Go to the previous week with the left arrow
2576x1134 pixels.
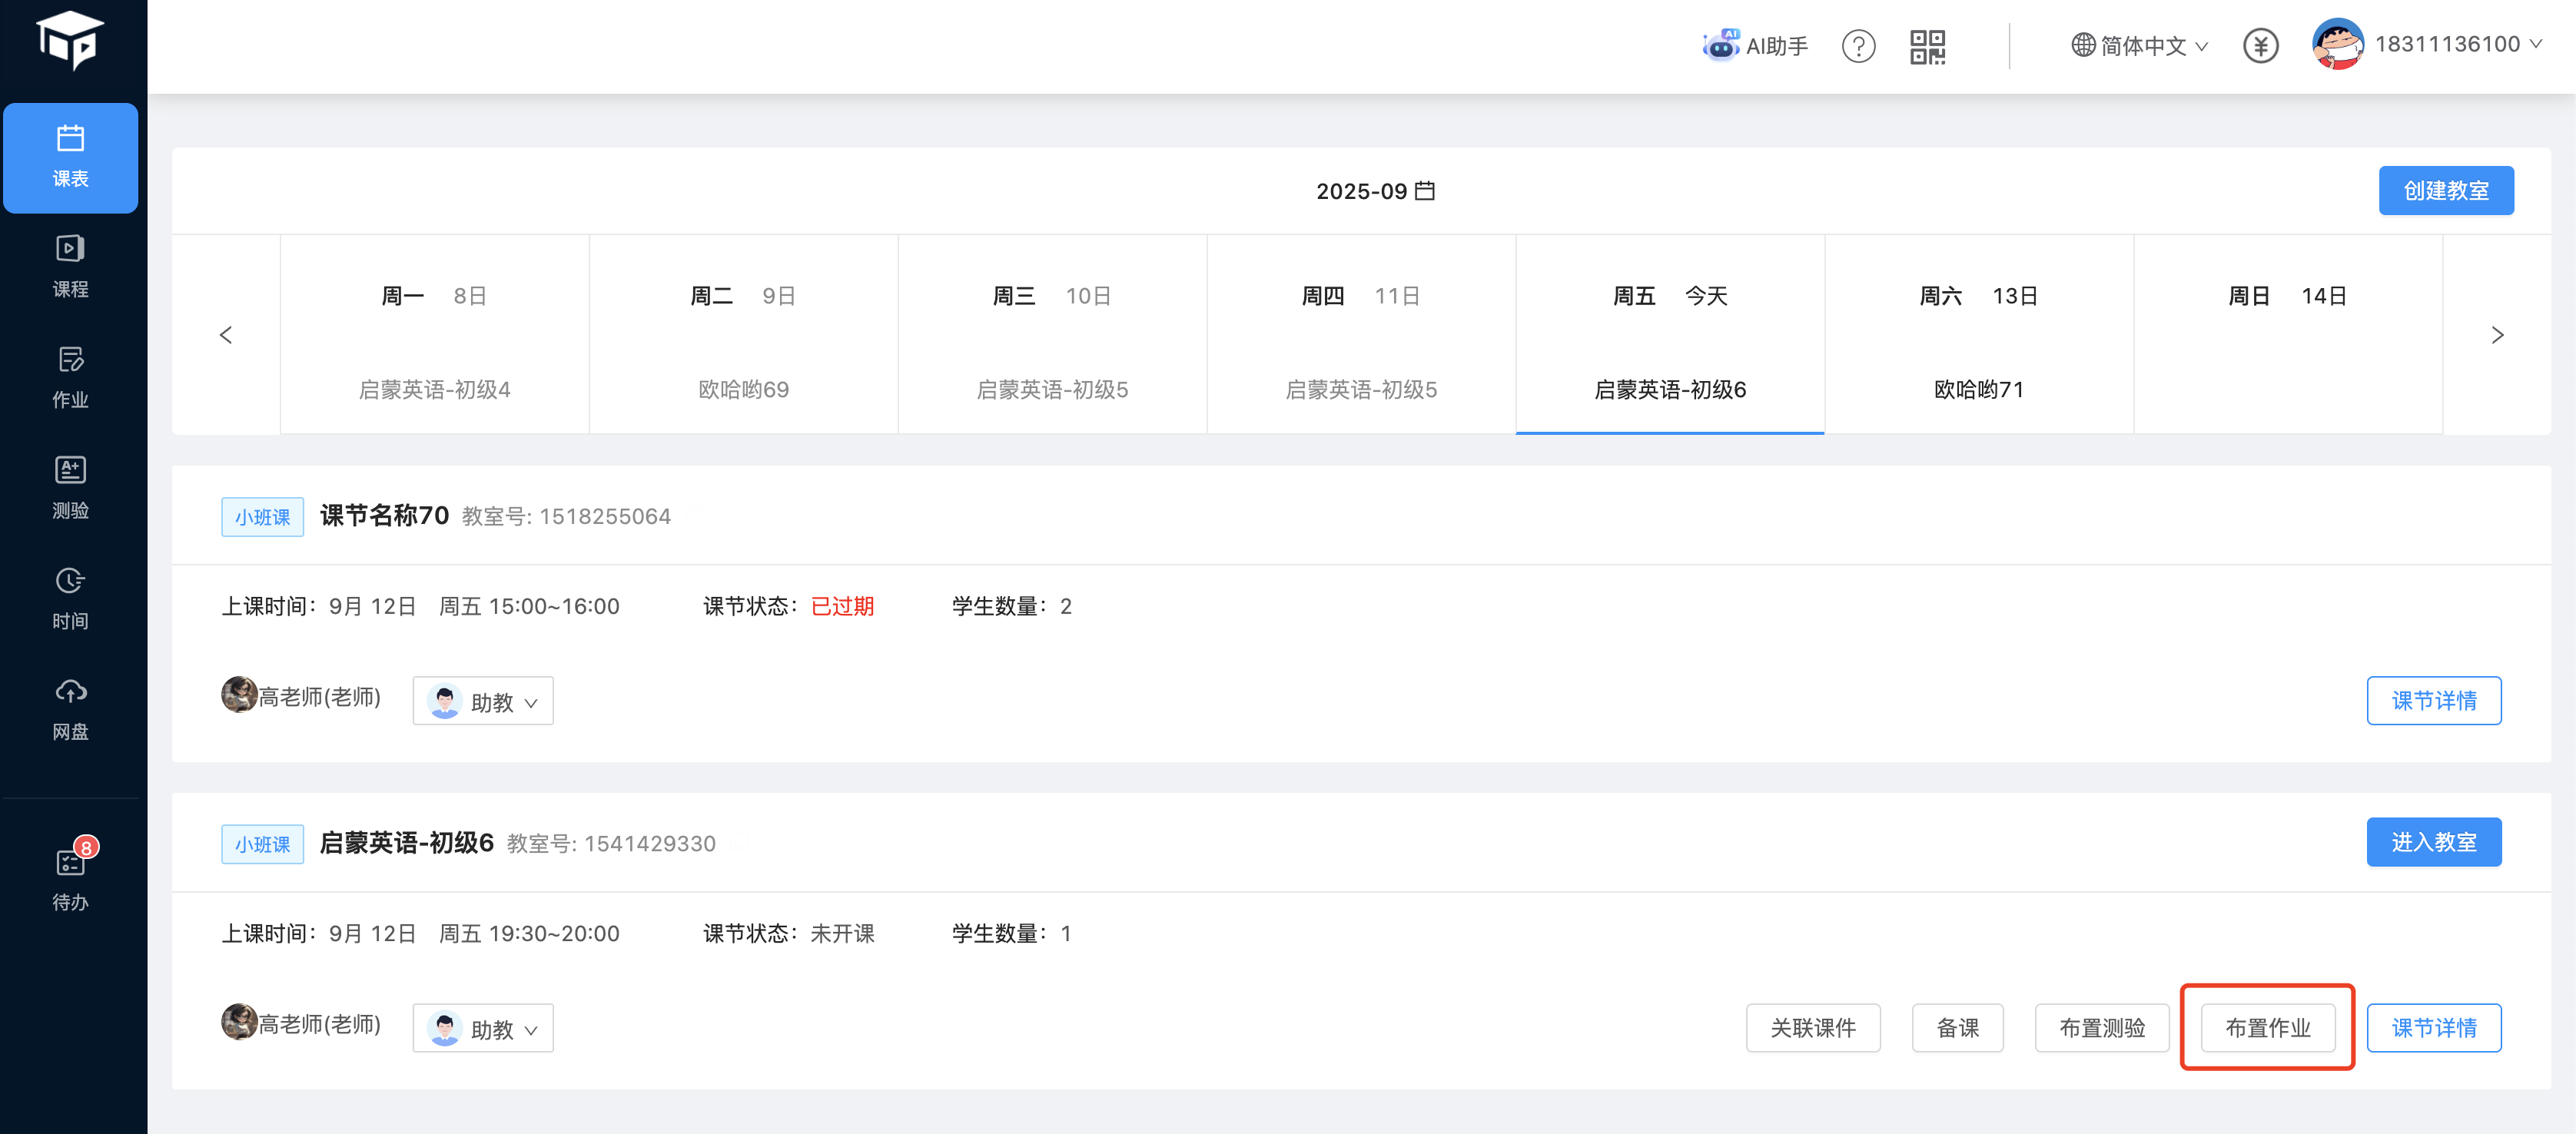click(x=226, y=335)
